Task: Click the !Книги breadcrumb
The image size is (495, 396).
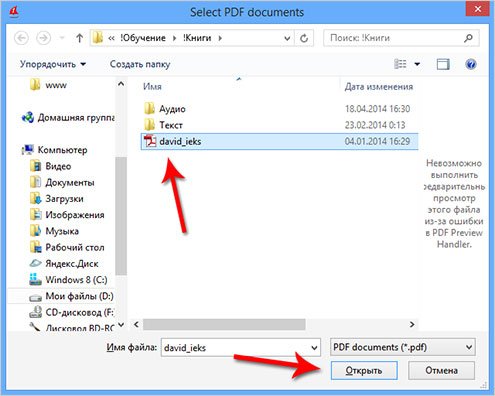Action: [197, 38]
